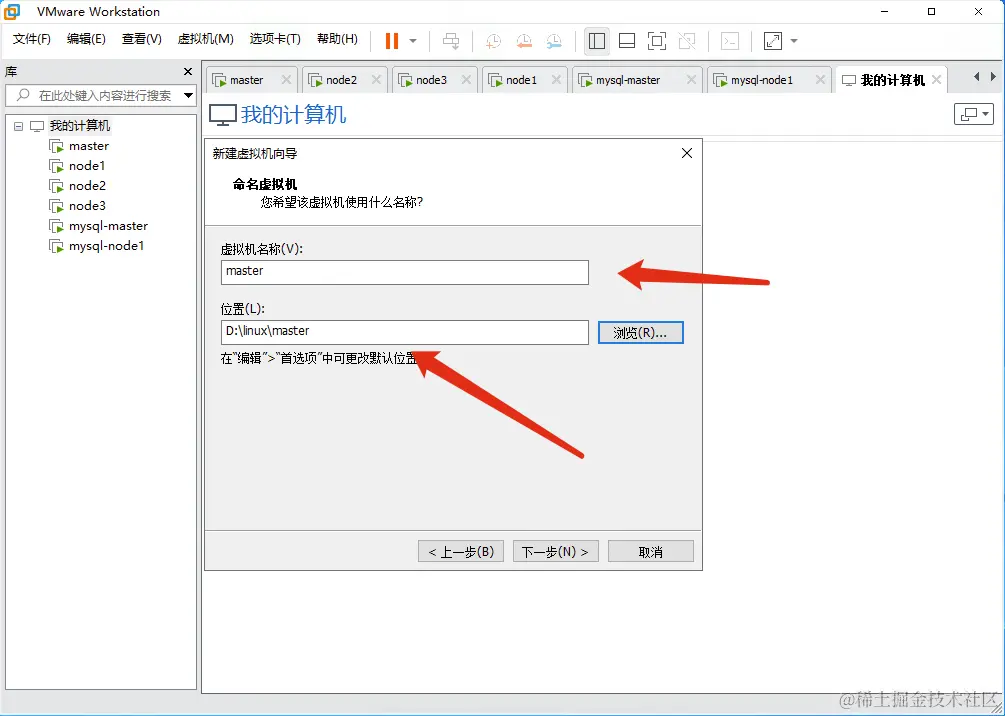Viewport: 1005px width, 716px height.
Task: Close the mysql-master tab
Action: coord(691,79)
